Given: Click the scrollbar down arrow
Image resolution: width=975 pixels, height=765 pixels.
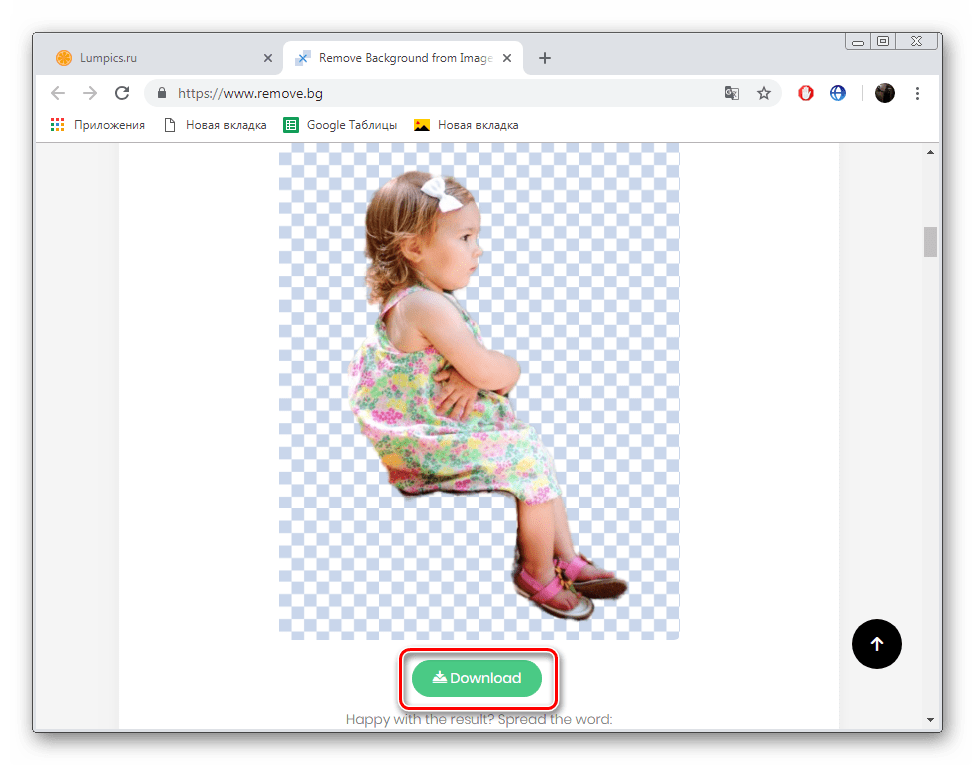Looking at the screenshot, I should pos(930,720).
